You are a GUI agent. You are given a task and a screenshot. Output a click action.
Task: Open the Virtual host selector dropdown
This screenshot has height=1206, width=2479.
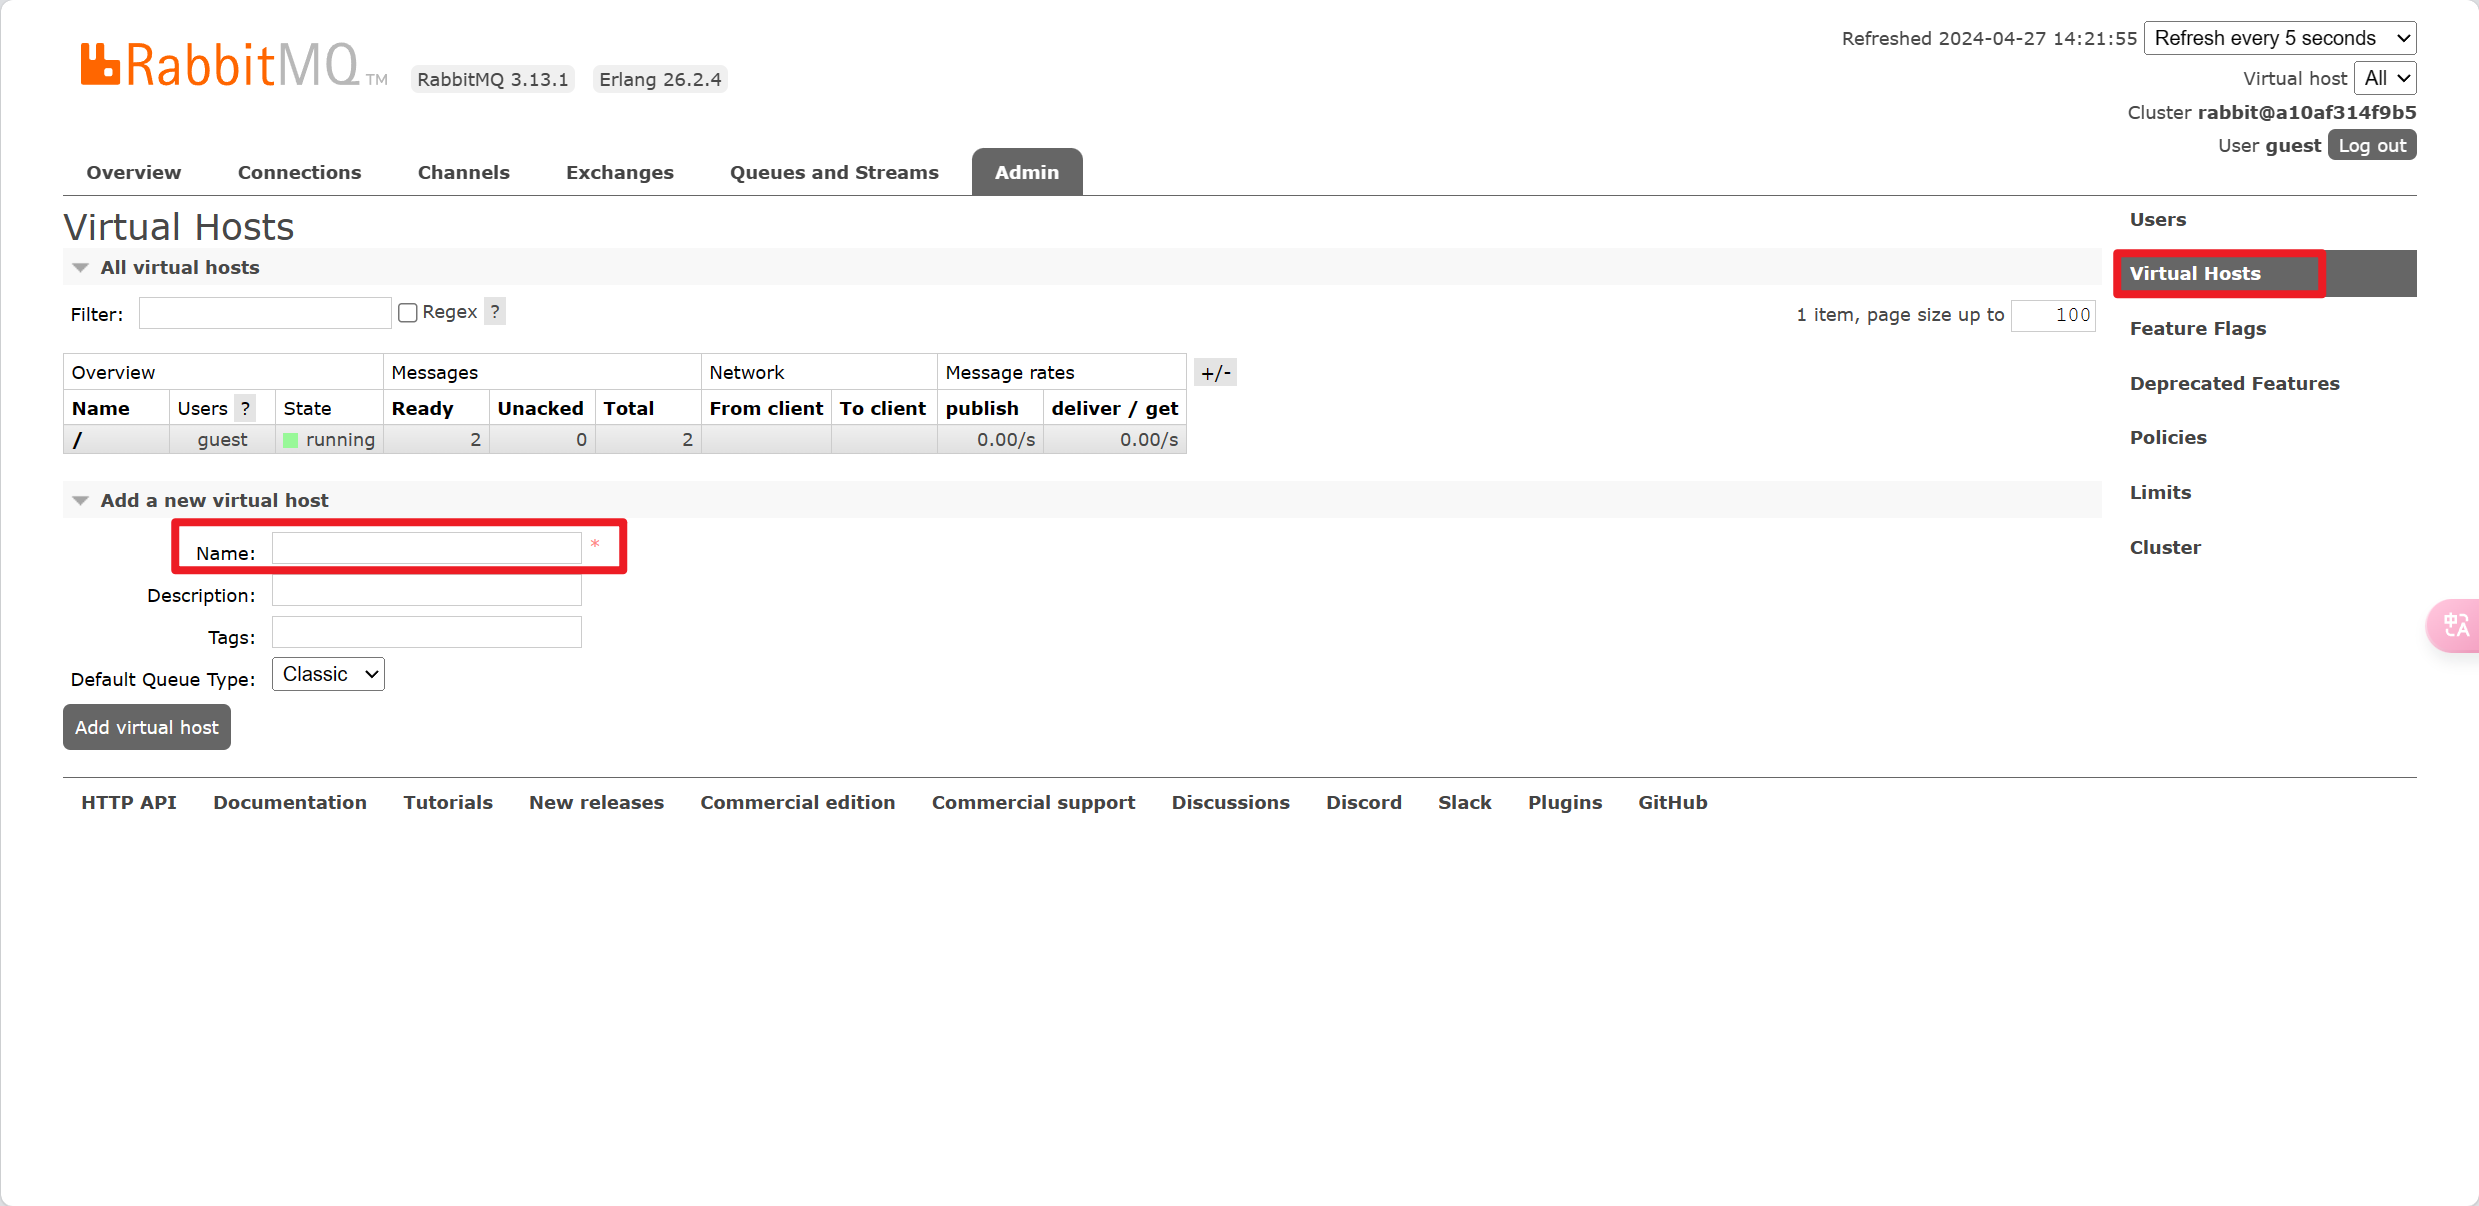tap(2385, 78)
